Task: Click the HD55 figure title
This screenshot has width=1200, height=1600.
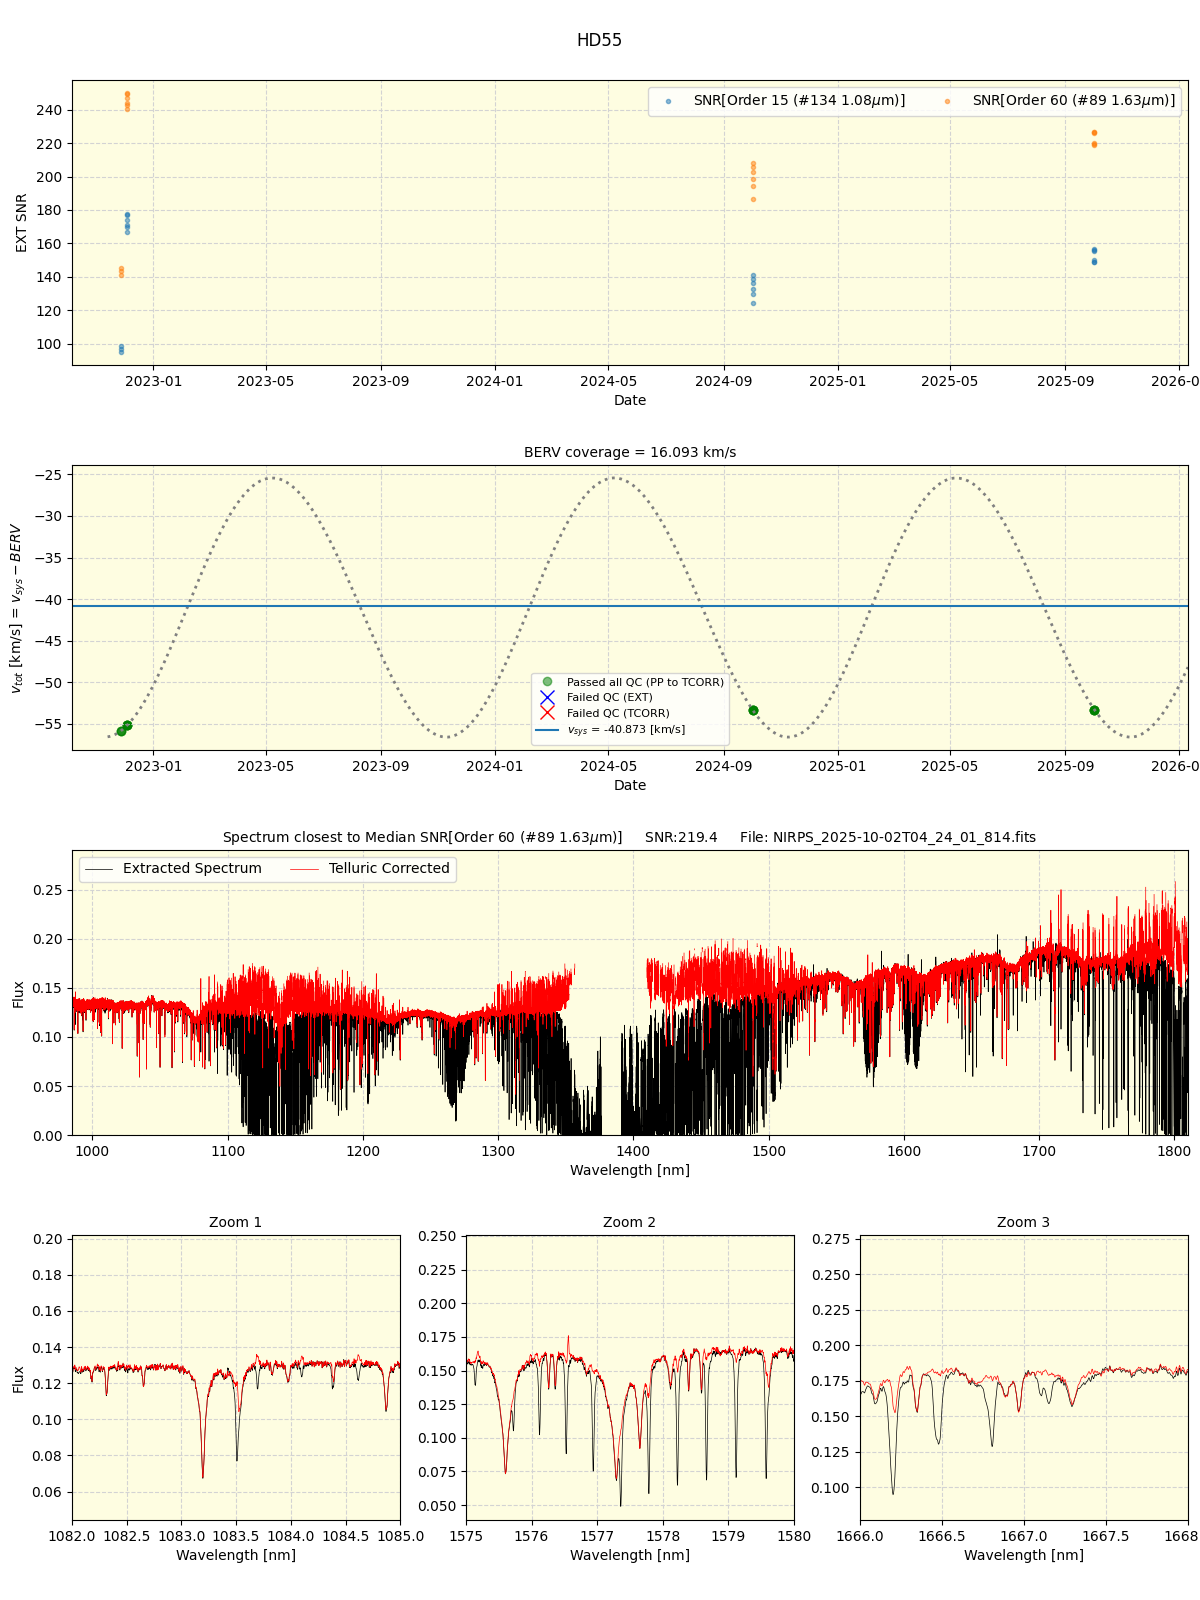Action: (599, 41)
